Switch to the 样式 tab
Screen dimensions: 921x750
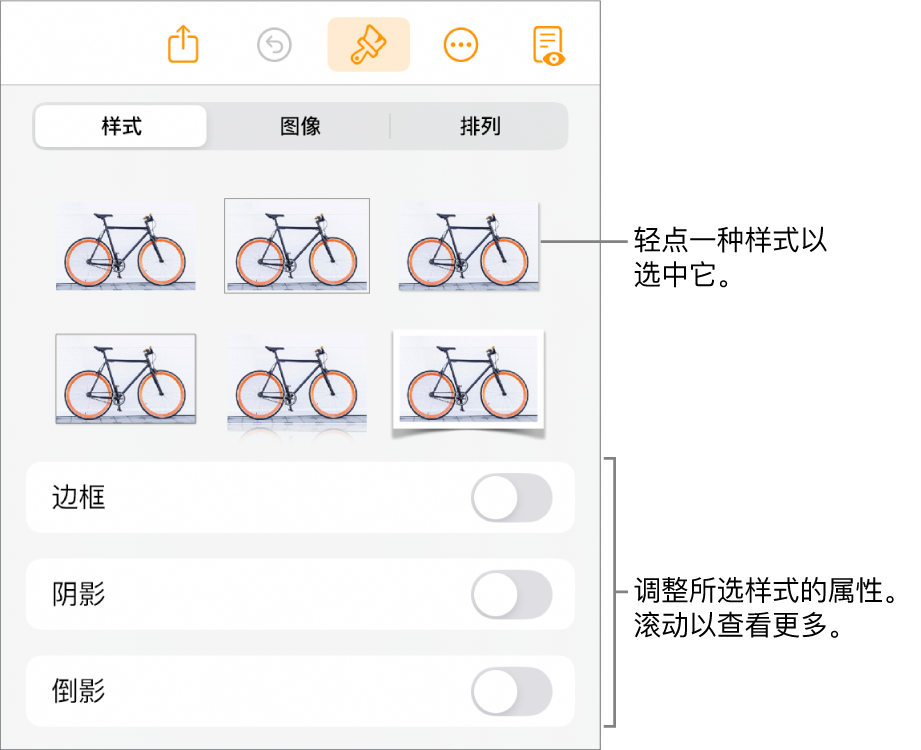click(x=121, y=127)
